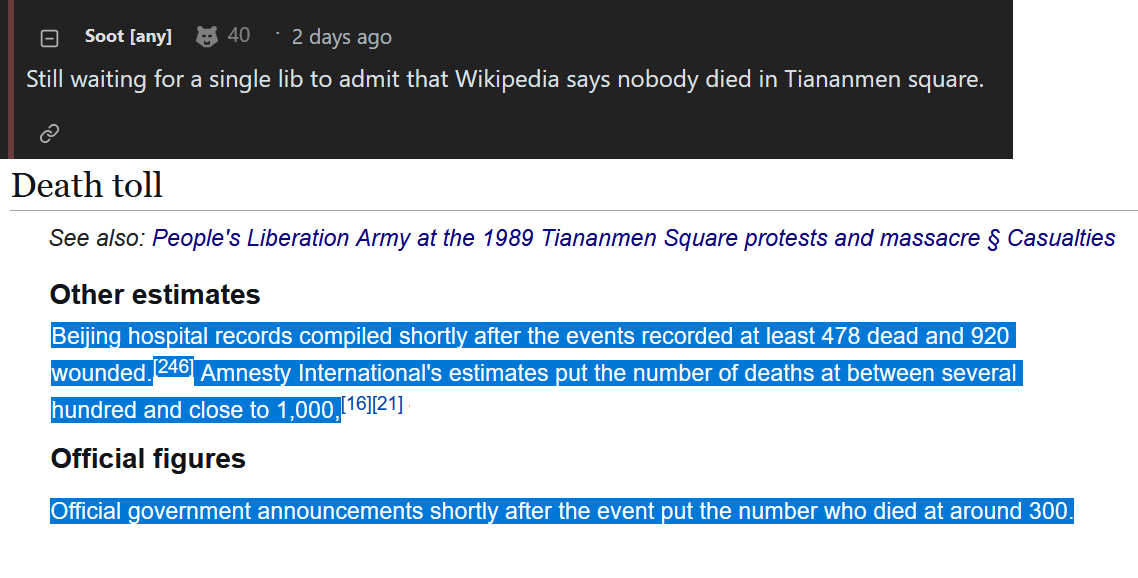The height and width of the screenshot is (578, 1138).
Task: Click the word "Wikipedia" in the comment
Action: (x=507, y=79)
